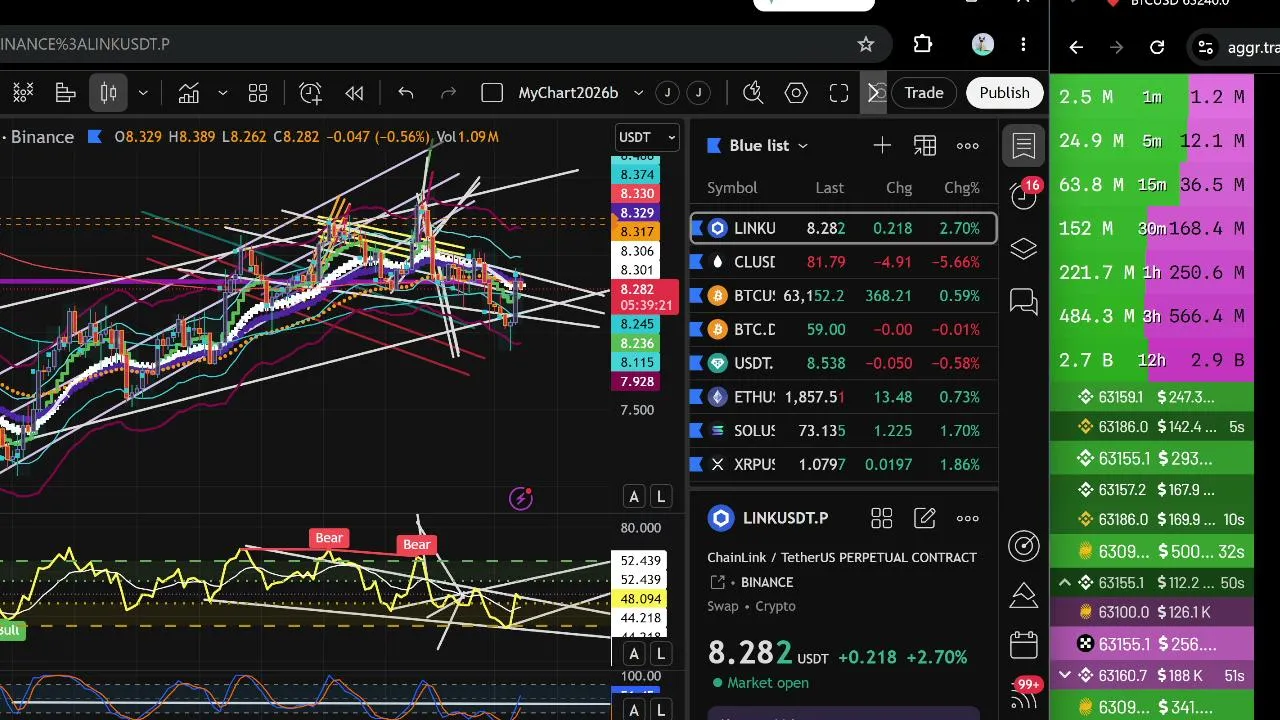Toggle blue flag on the ETHUS row

coord(696,397)
